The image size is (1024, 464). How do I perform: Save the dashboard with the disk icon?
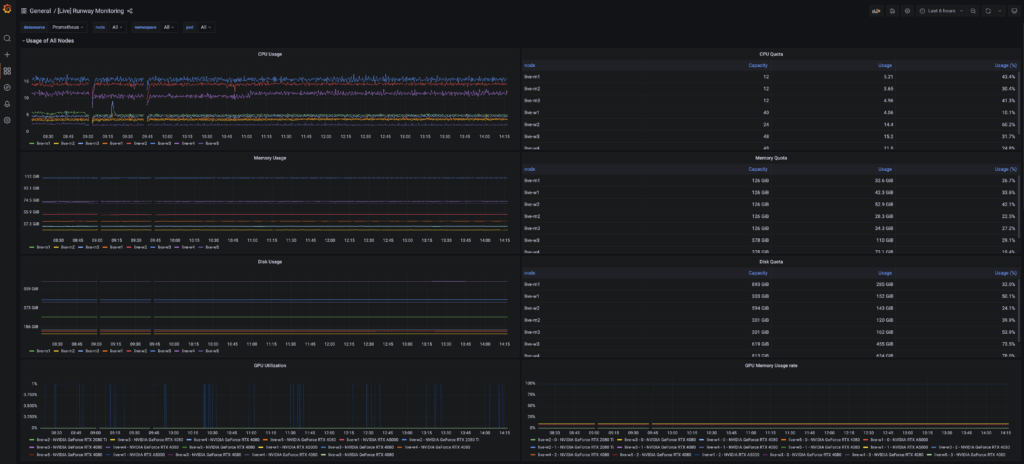tap(892, 10)
